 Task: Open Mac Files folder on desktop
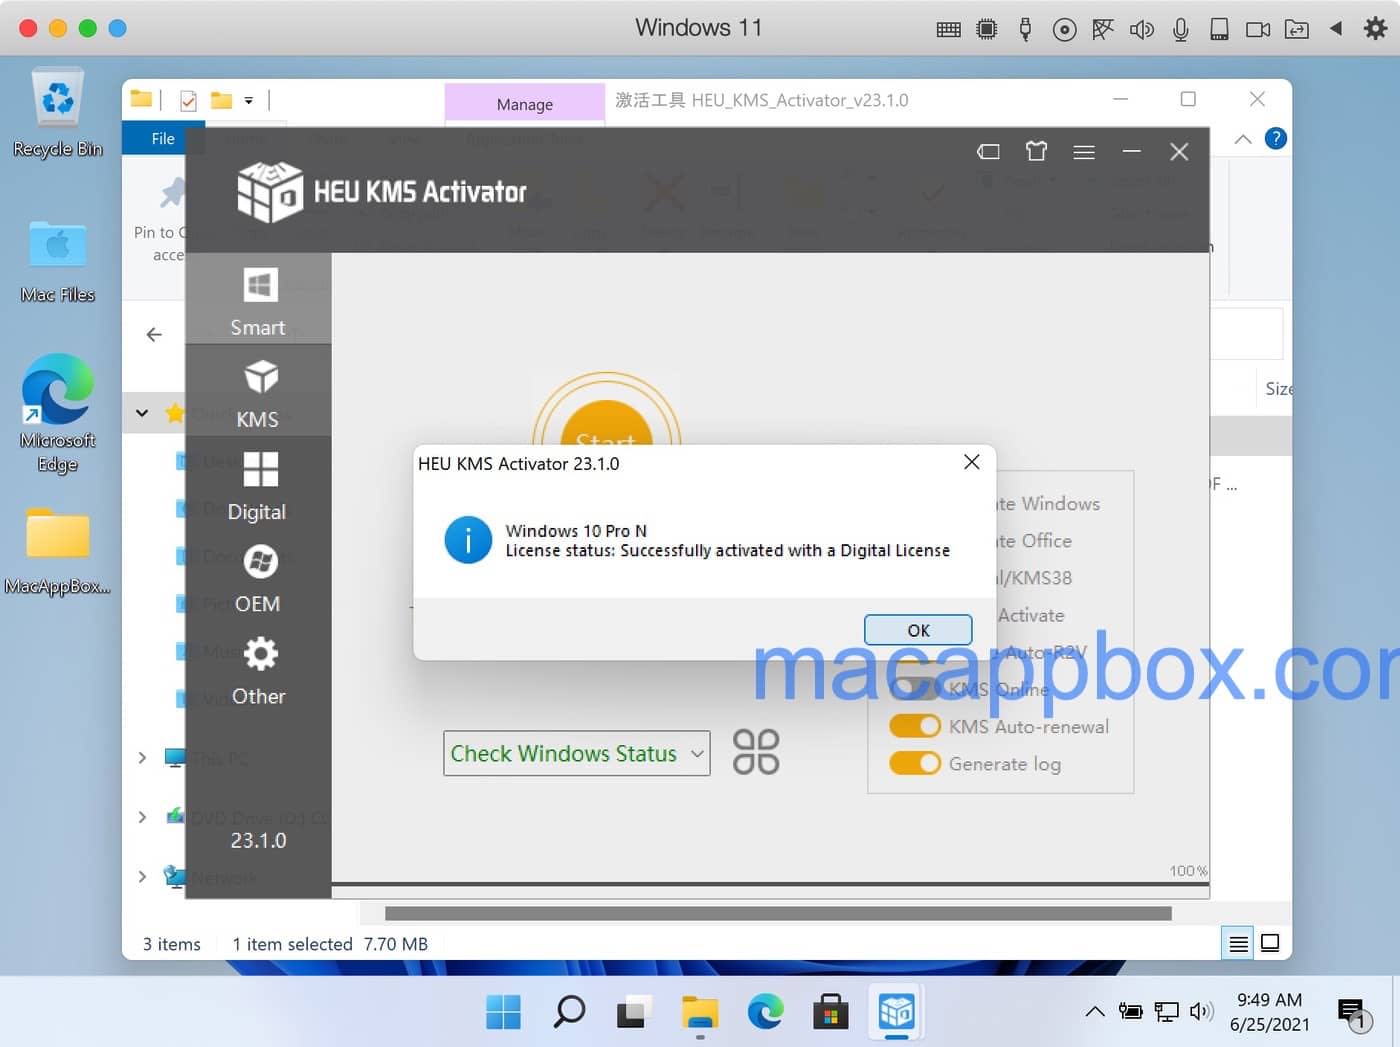point(58,261)
